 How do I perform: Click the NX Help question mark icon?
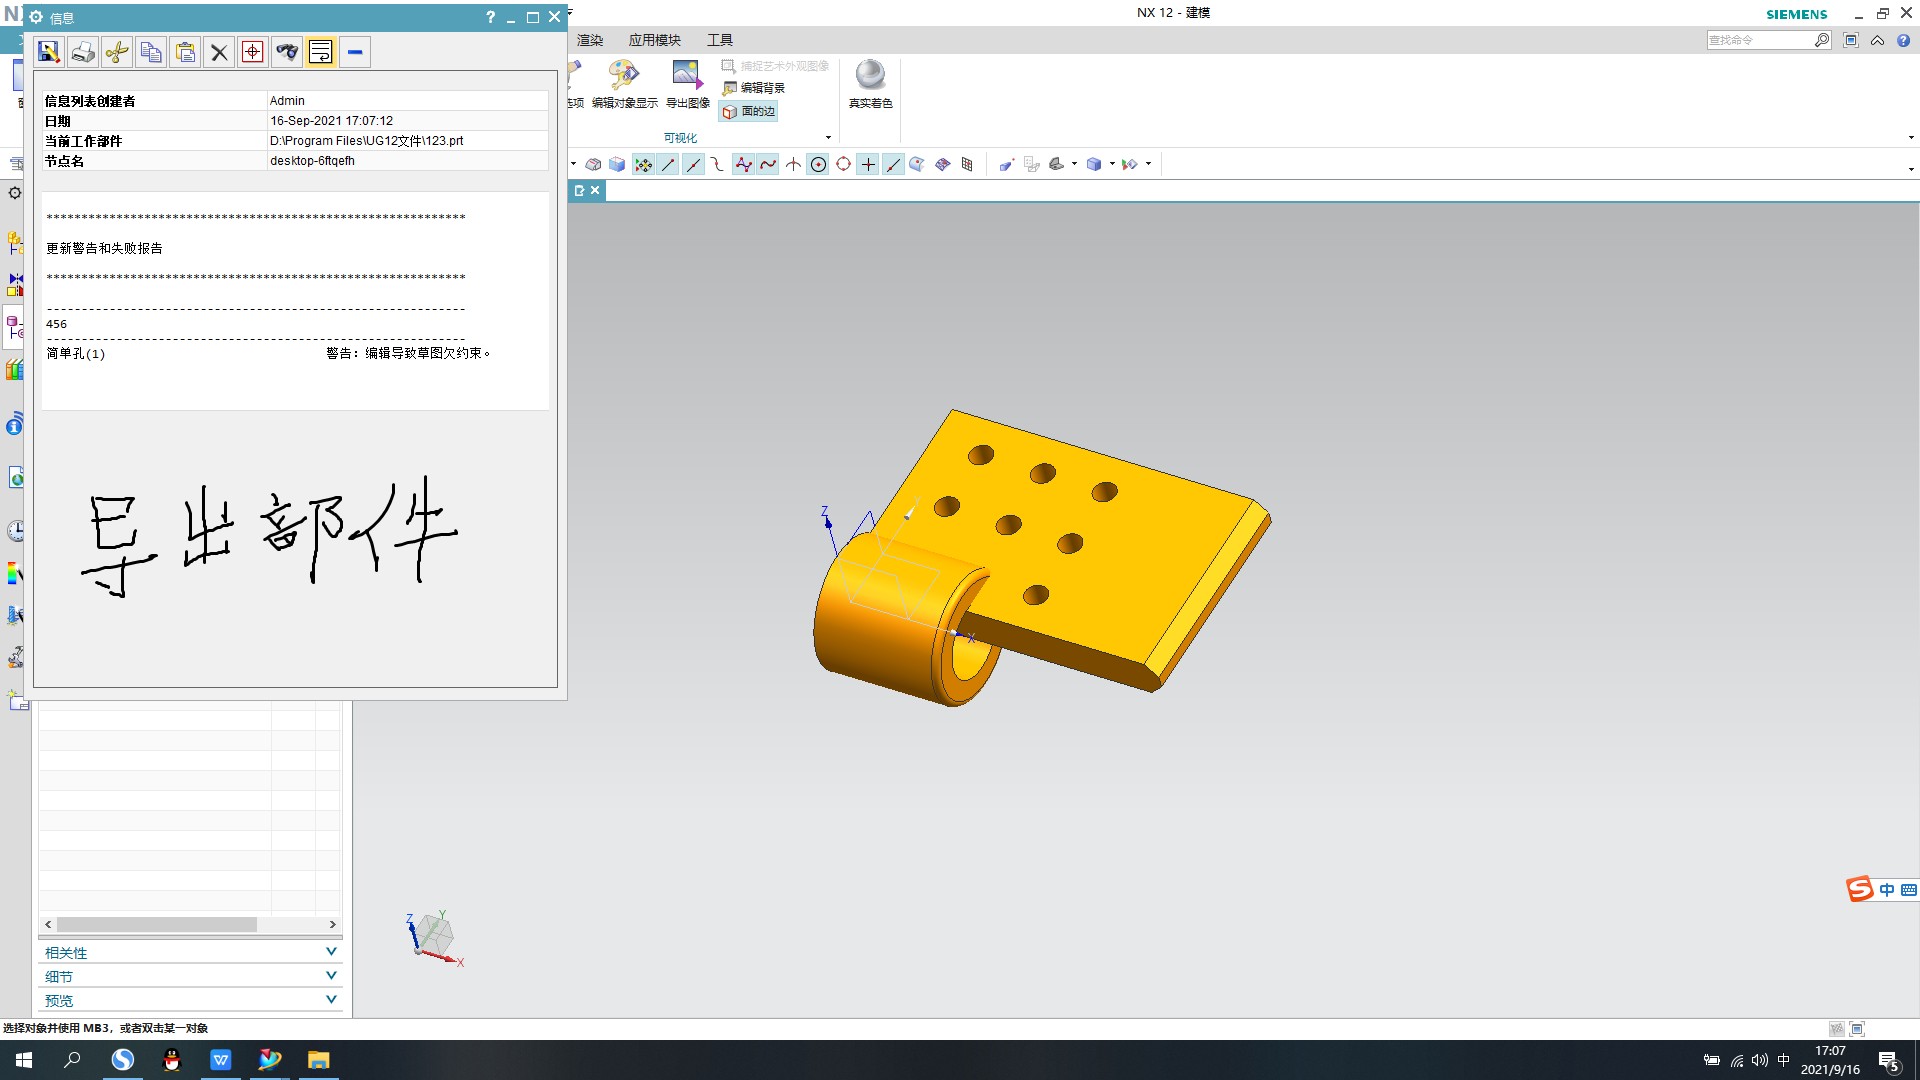point(1904,40)
